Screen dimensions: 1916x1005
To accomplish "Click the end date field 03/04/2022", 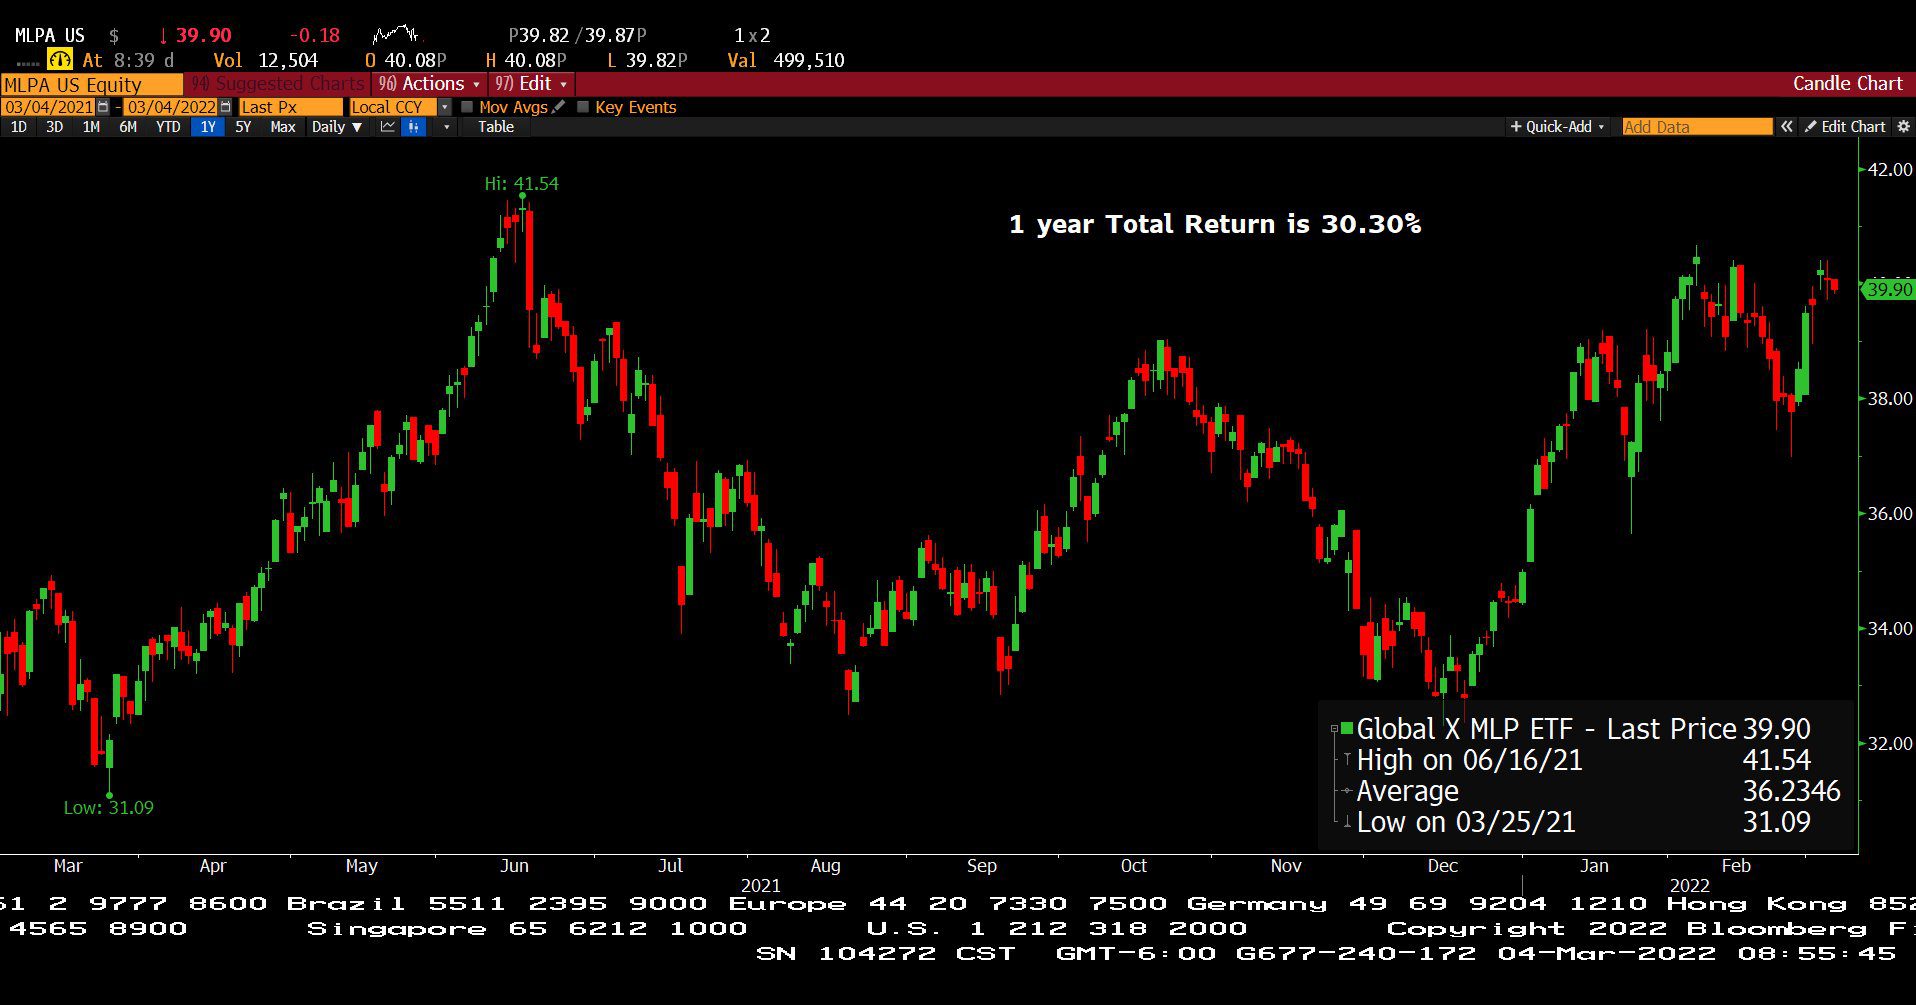I will point(171,107).
